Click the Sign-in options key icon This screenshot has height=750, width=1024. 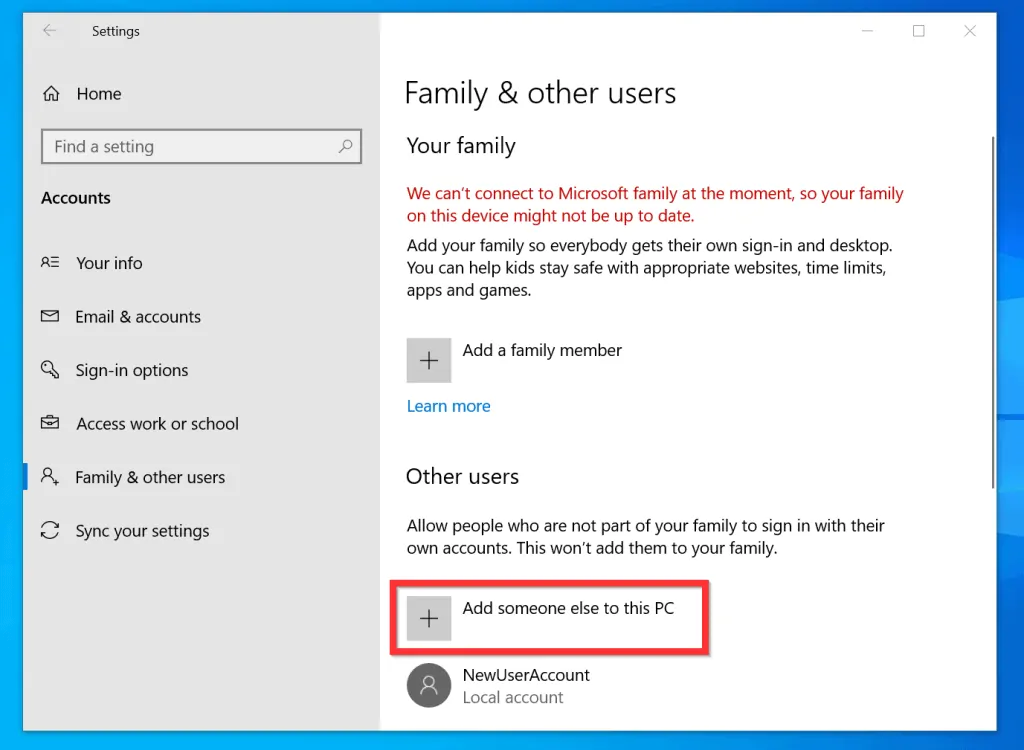tap(51, 370)
